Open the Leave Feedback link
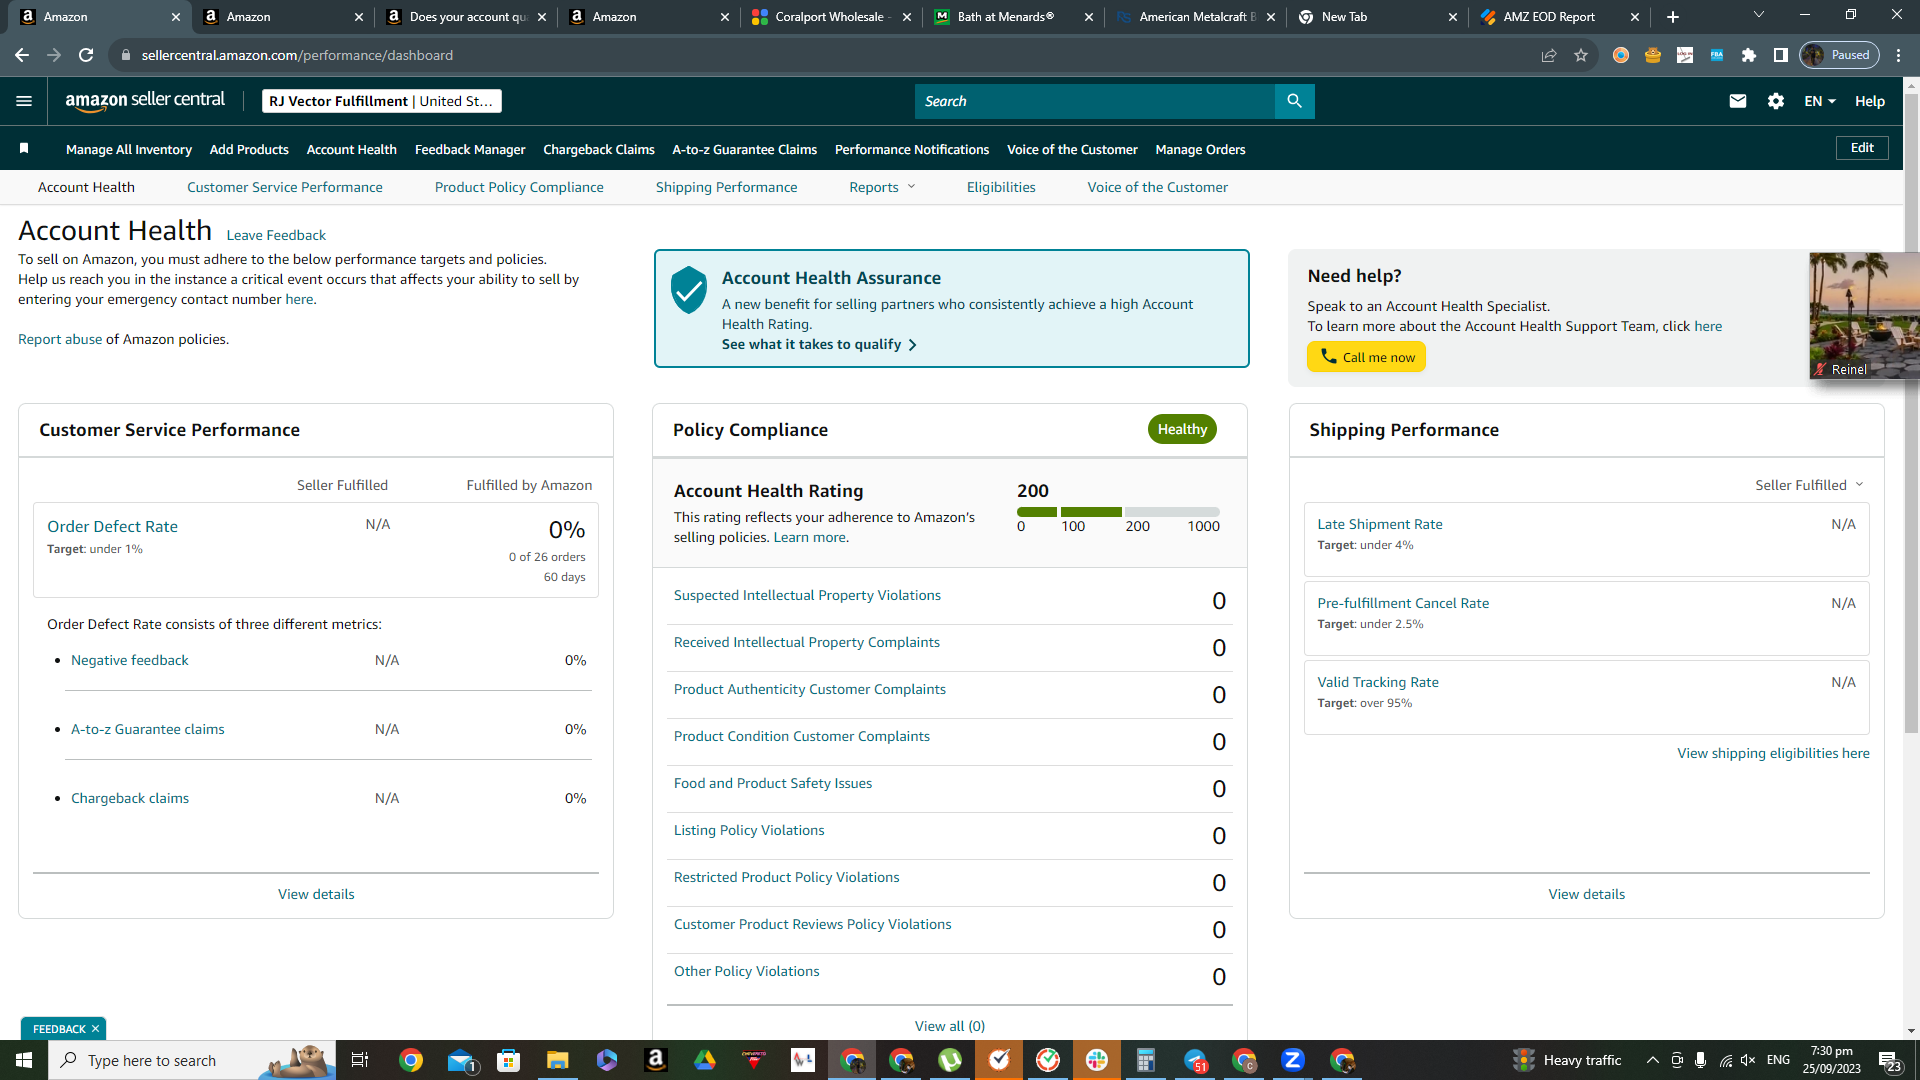 pyautogui.click(x=276, y=235)
